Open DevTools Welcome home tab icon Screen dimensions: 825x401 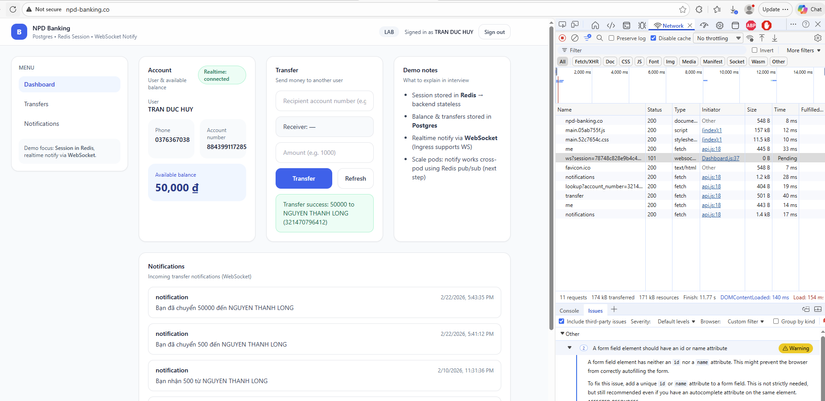pyautogui.click(x=595, y=25)
